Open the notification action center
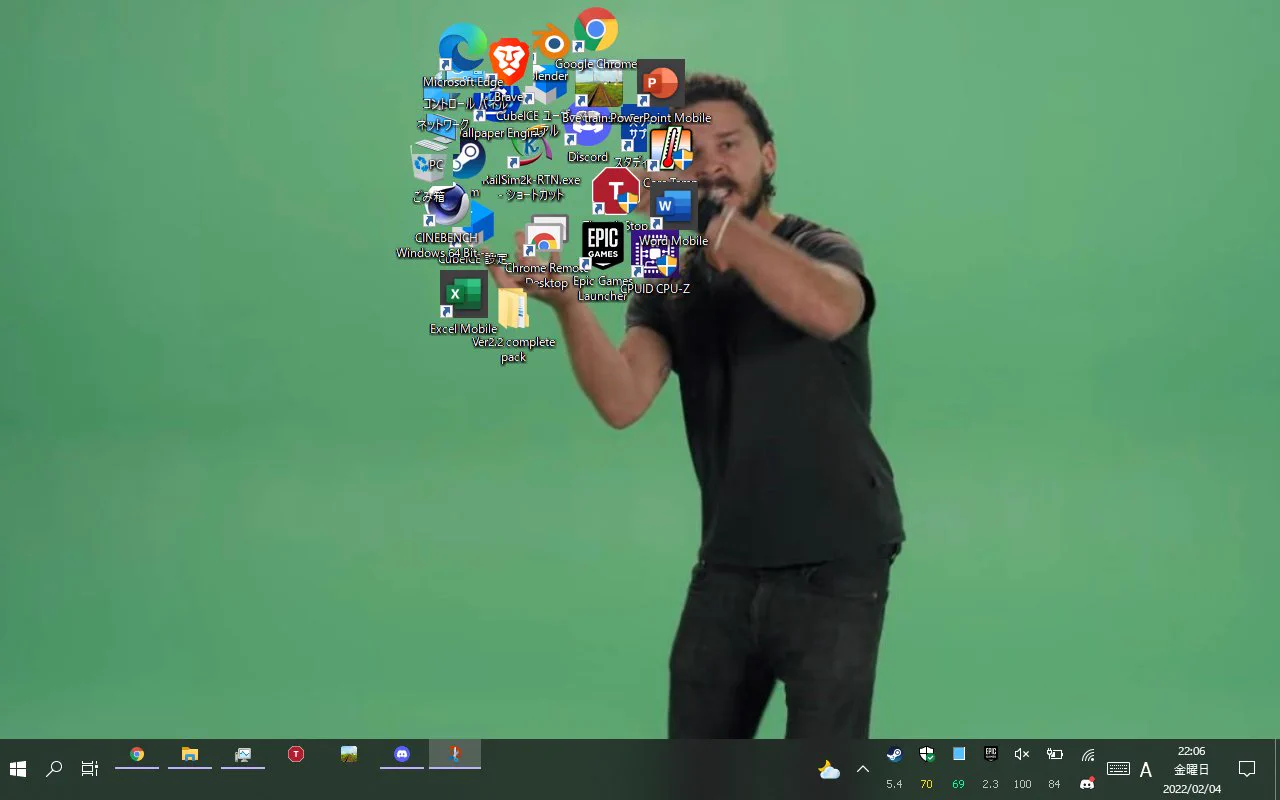Screen dimensions: 1280x800 pyautogui.click(x=1247, y=769)
